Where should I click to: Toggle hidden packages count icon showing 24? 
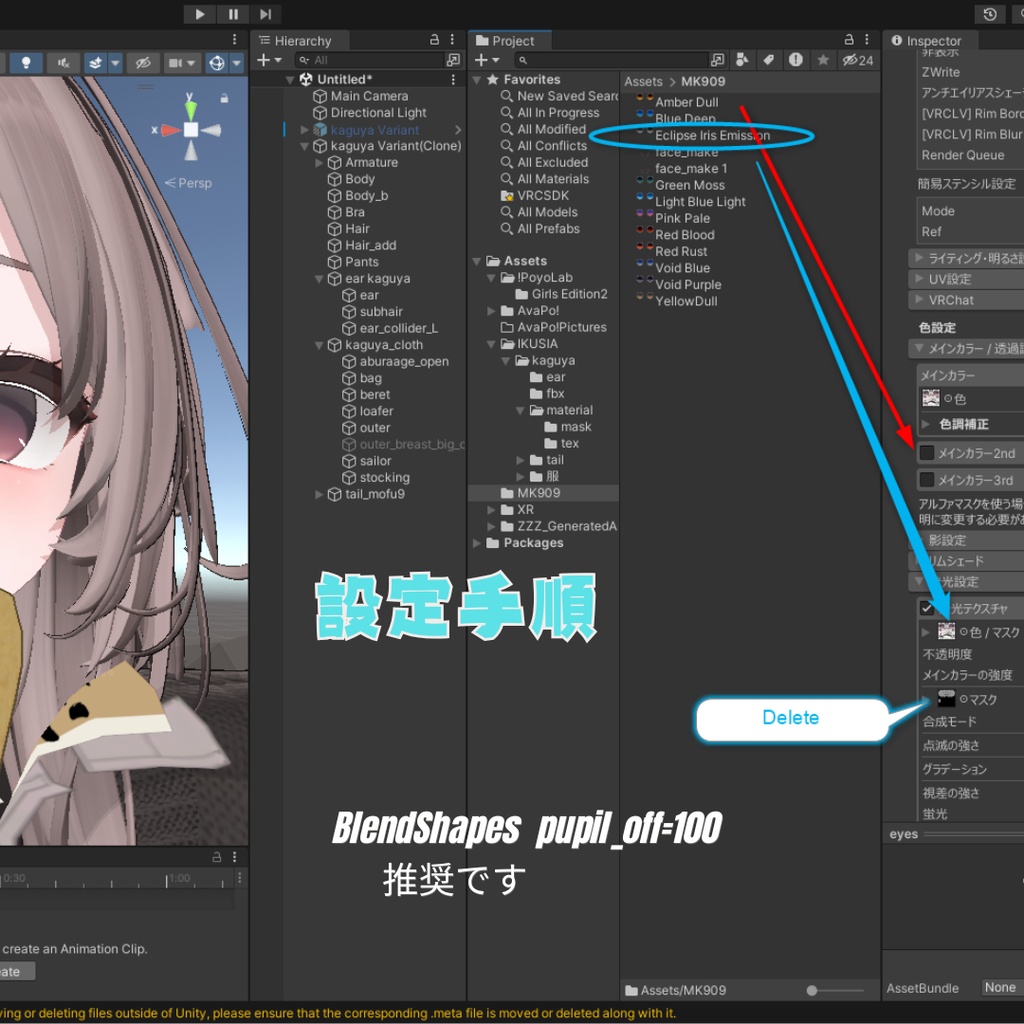[x=857, y=60]
